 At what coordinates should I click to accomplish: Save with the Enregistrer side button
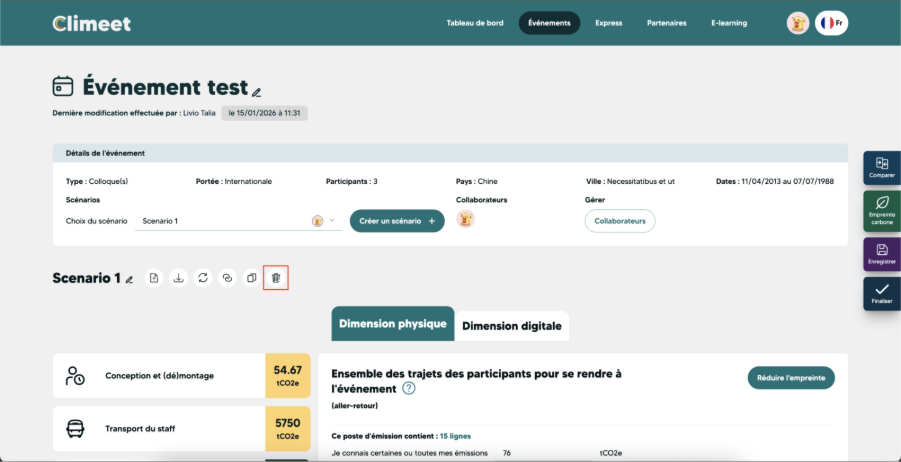(x=881, y=254)
